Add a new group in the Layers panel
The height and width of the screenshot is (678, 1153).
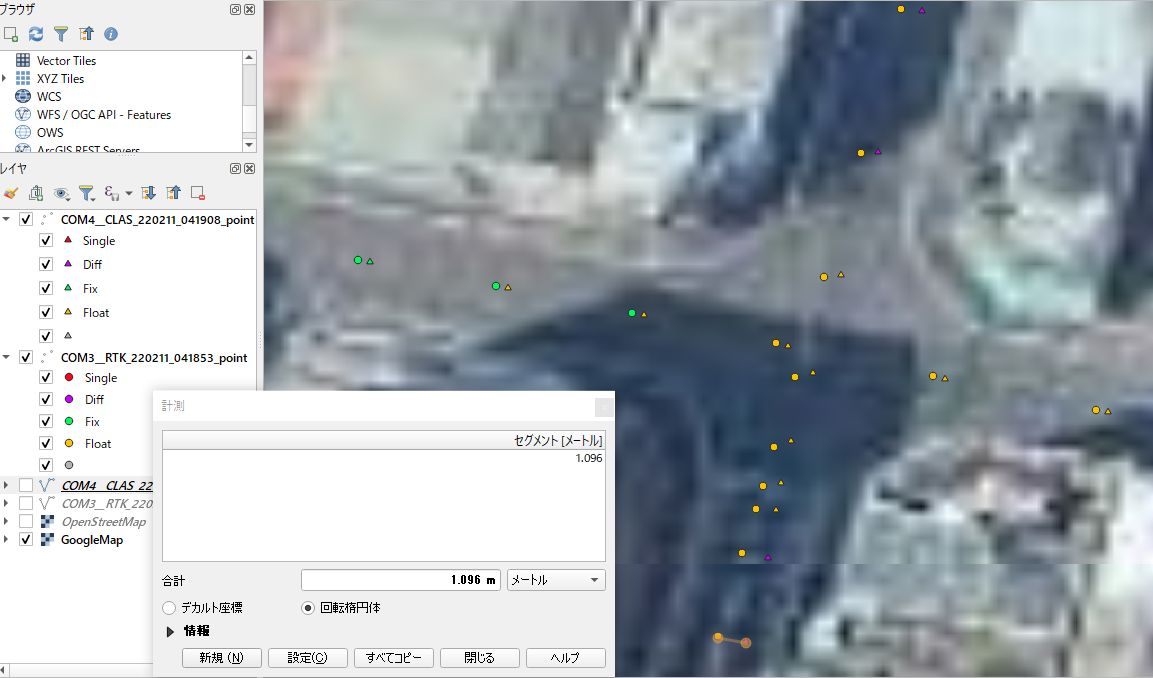click(37, 193)
